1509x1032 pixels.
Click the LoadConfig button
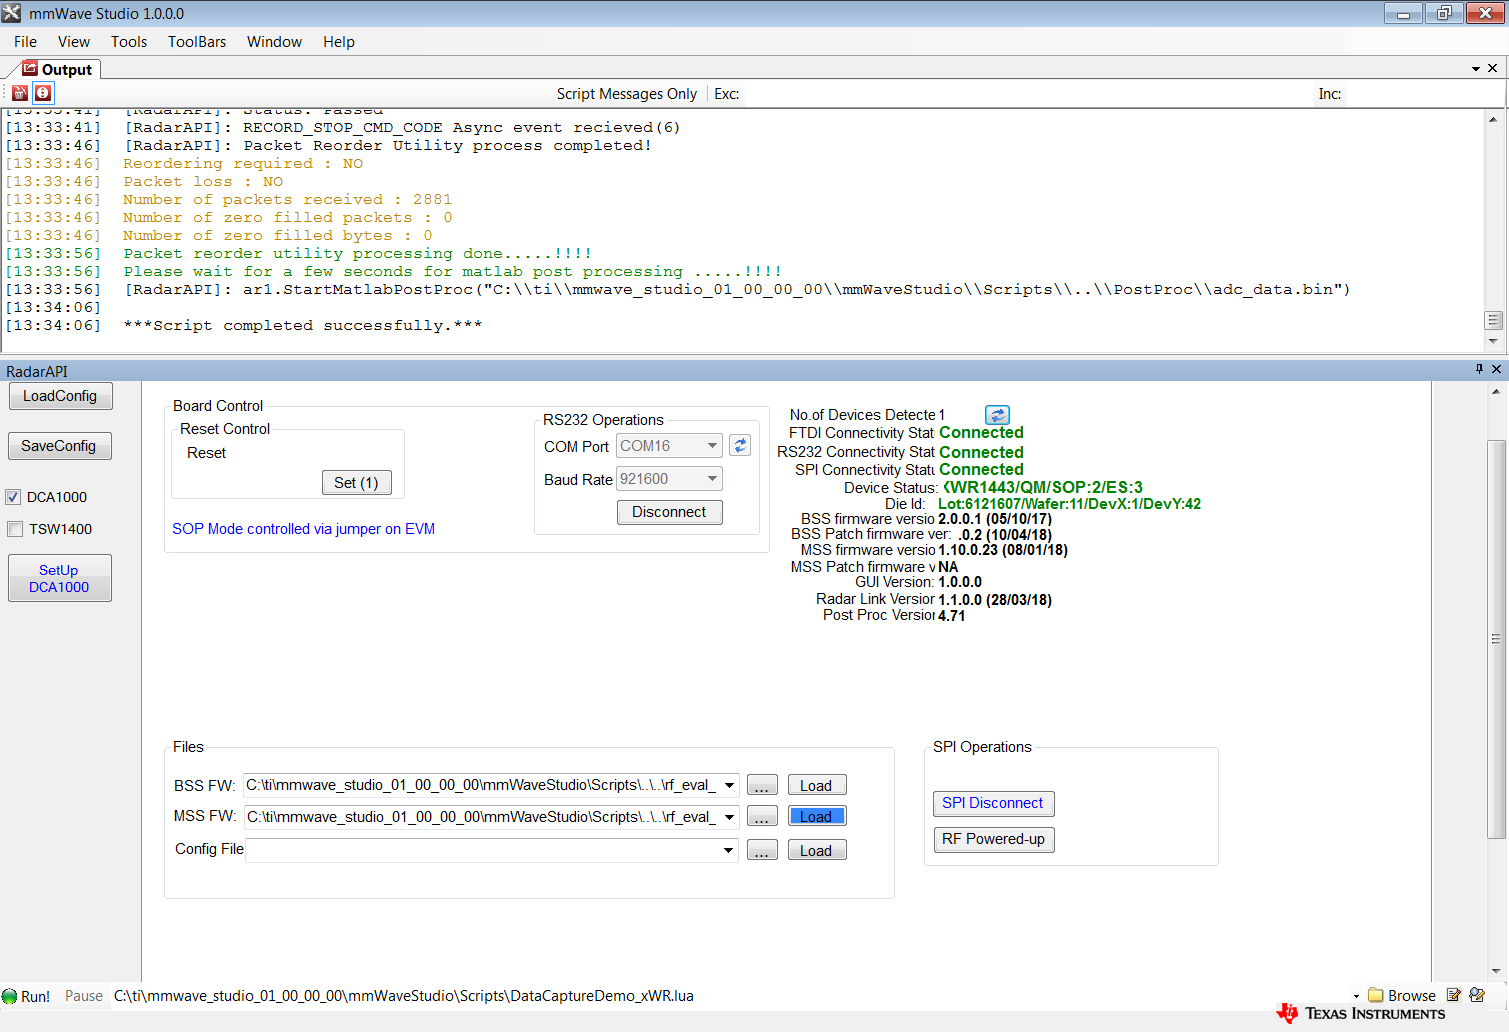[x=60, y=396]
